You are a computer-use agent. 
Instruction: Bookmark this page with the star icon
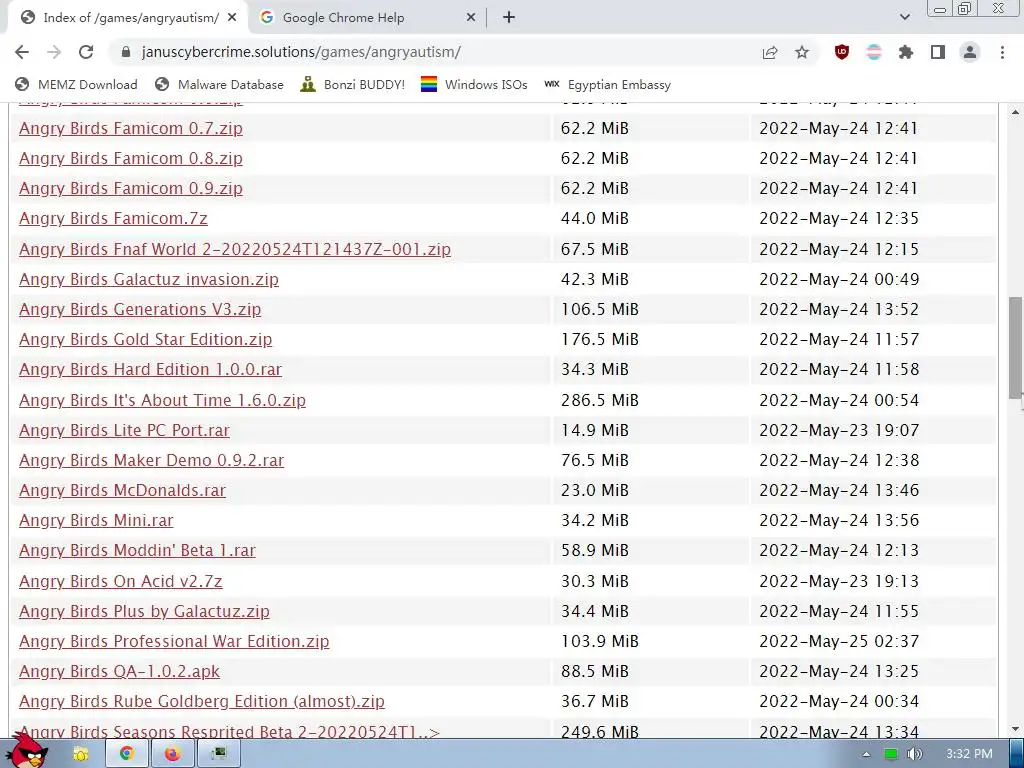click(802, 52)
